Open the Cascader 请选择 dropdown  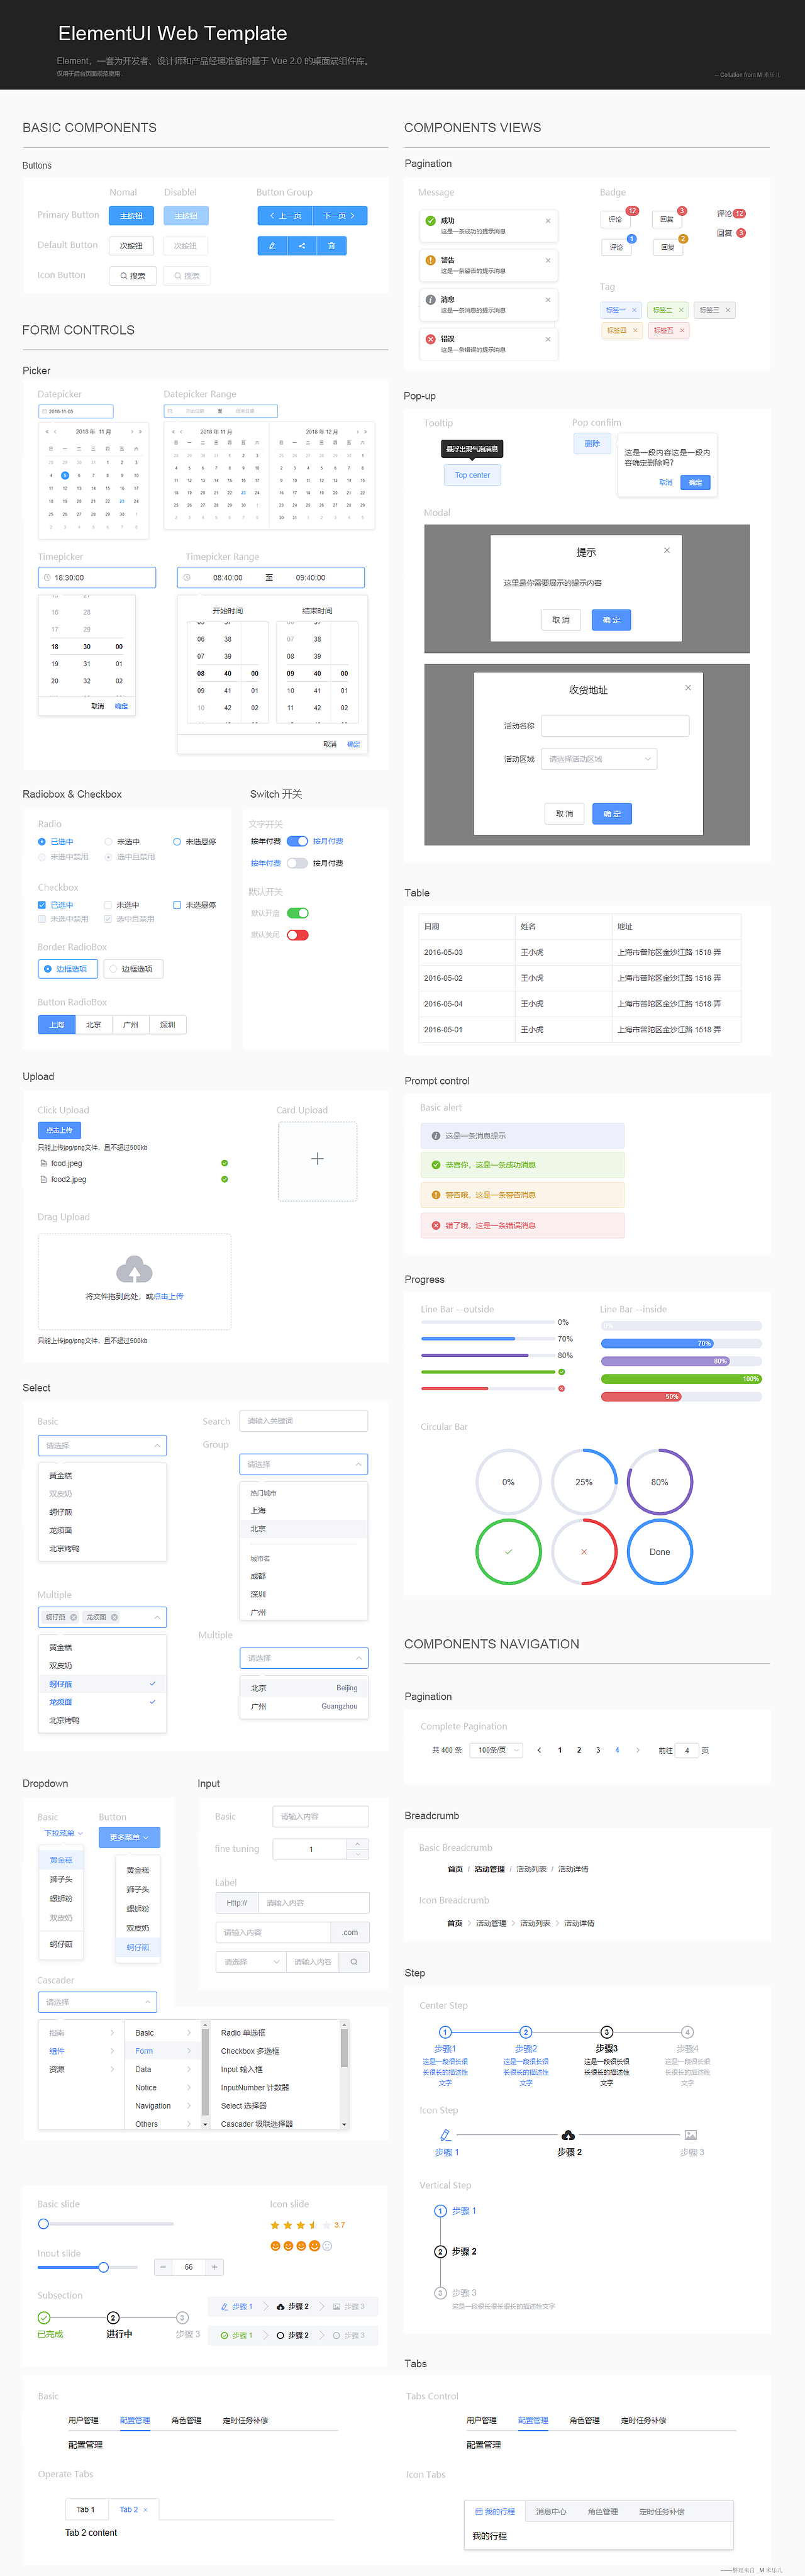point(97,2002)
